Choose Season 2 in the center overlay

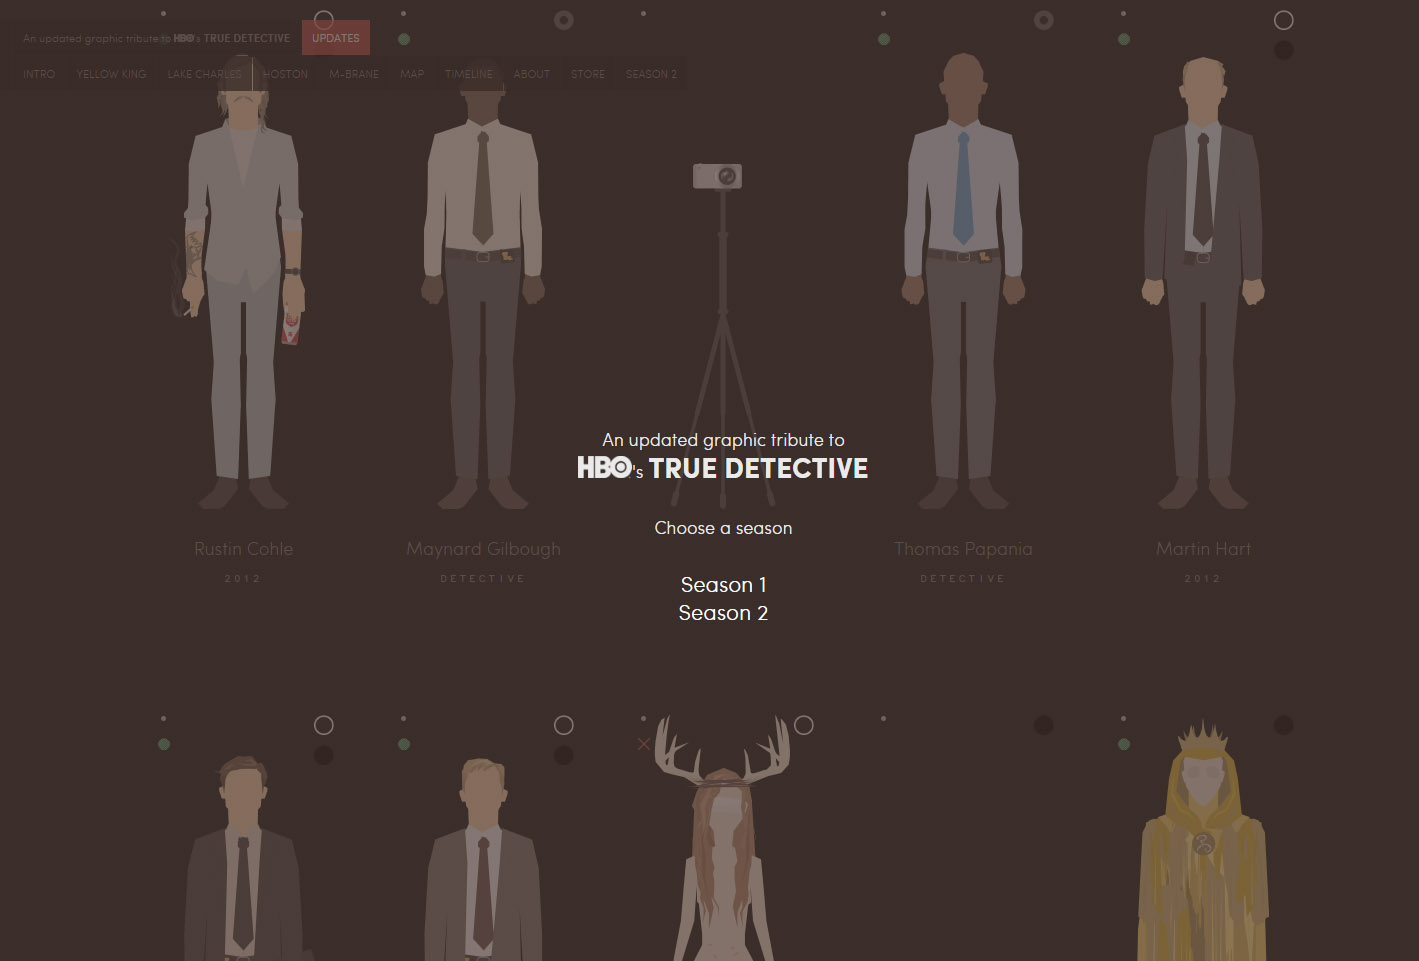[x=723, y=613]
